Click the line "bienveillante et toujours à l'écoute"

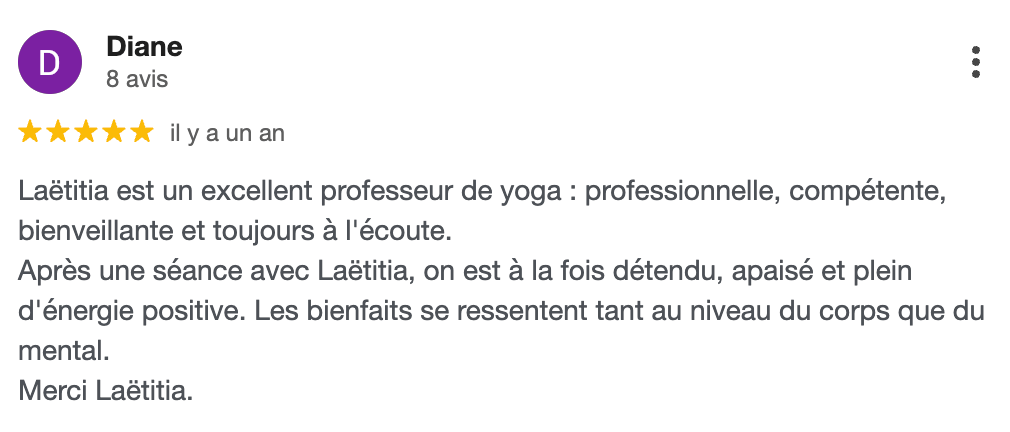[235, 232]
